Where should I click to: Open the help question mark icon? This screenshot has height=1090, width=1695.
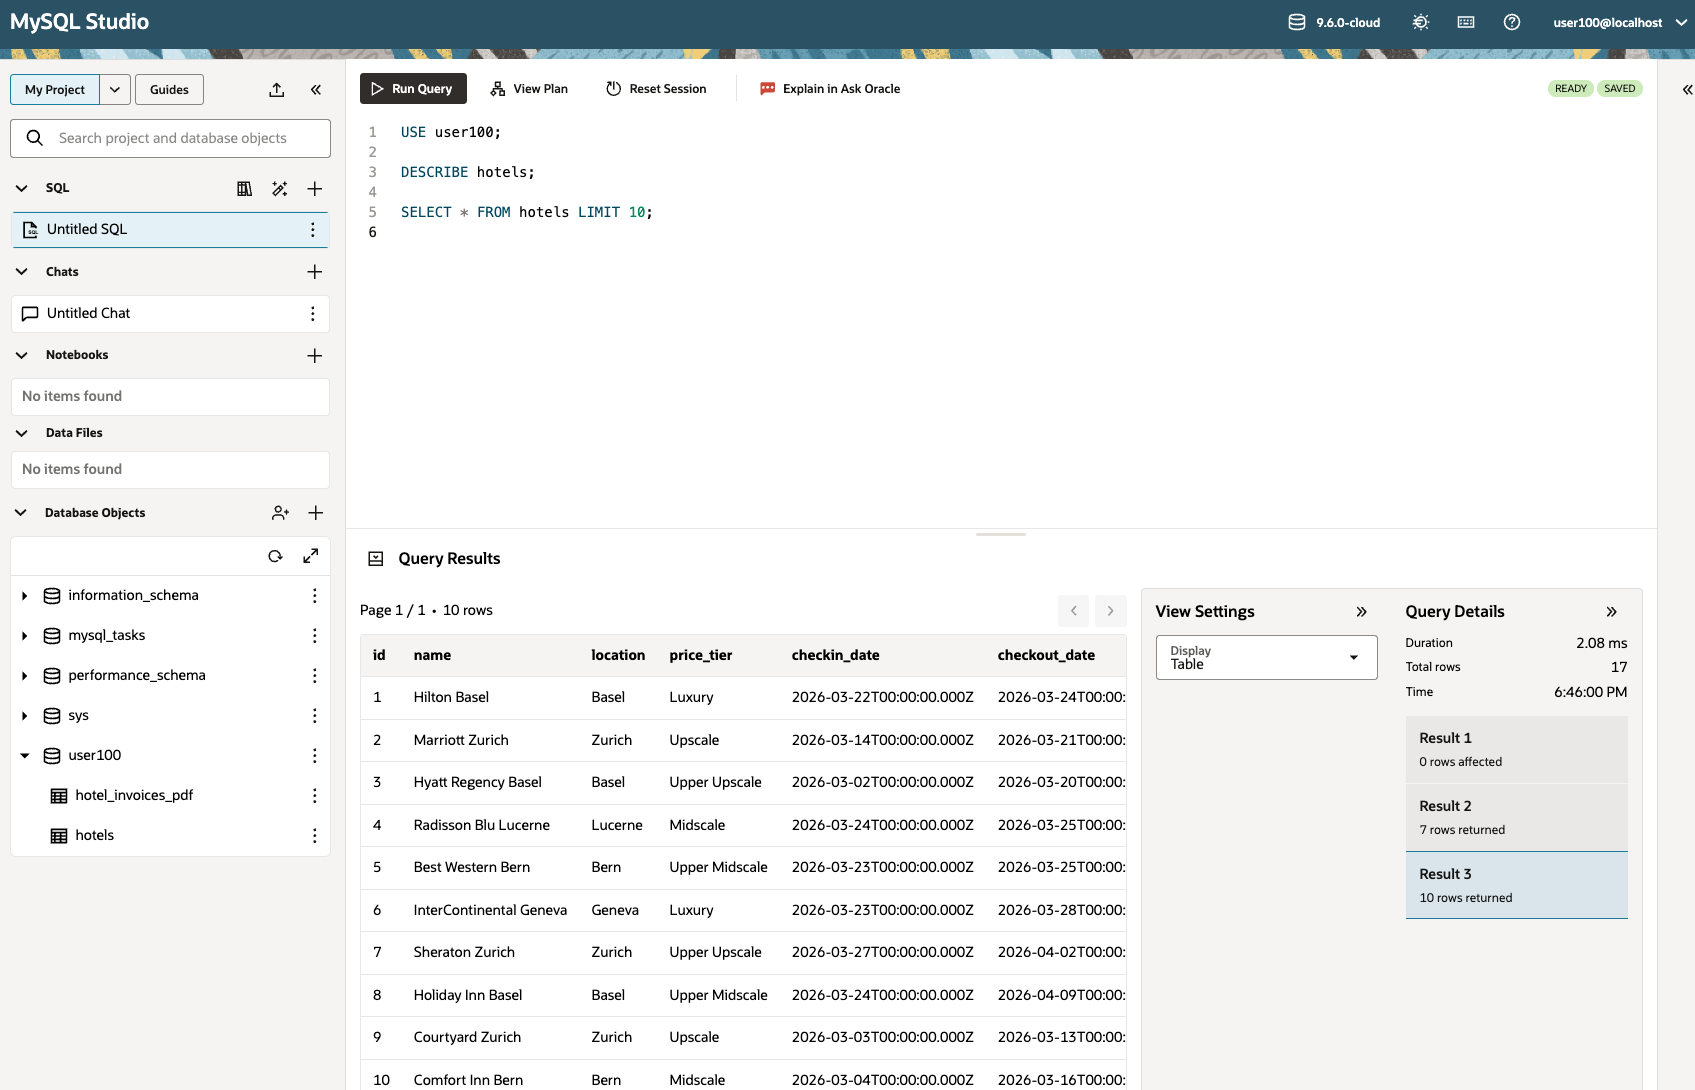[1512, 22]
